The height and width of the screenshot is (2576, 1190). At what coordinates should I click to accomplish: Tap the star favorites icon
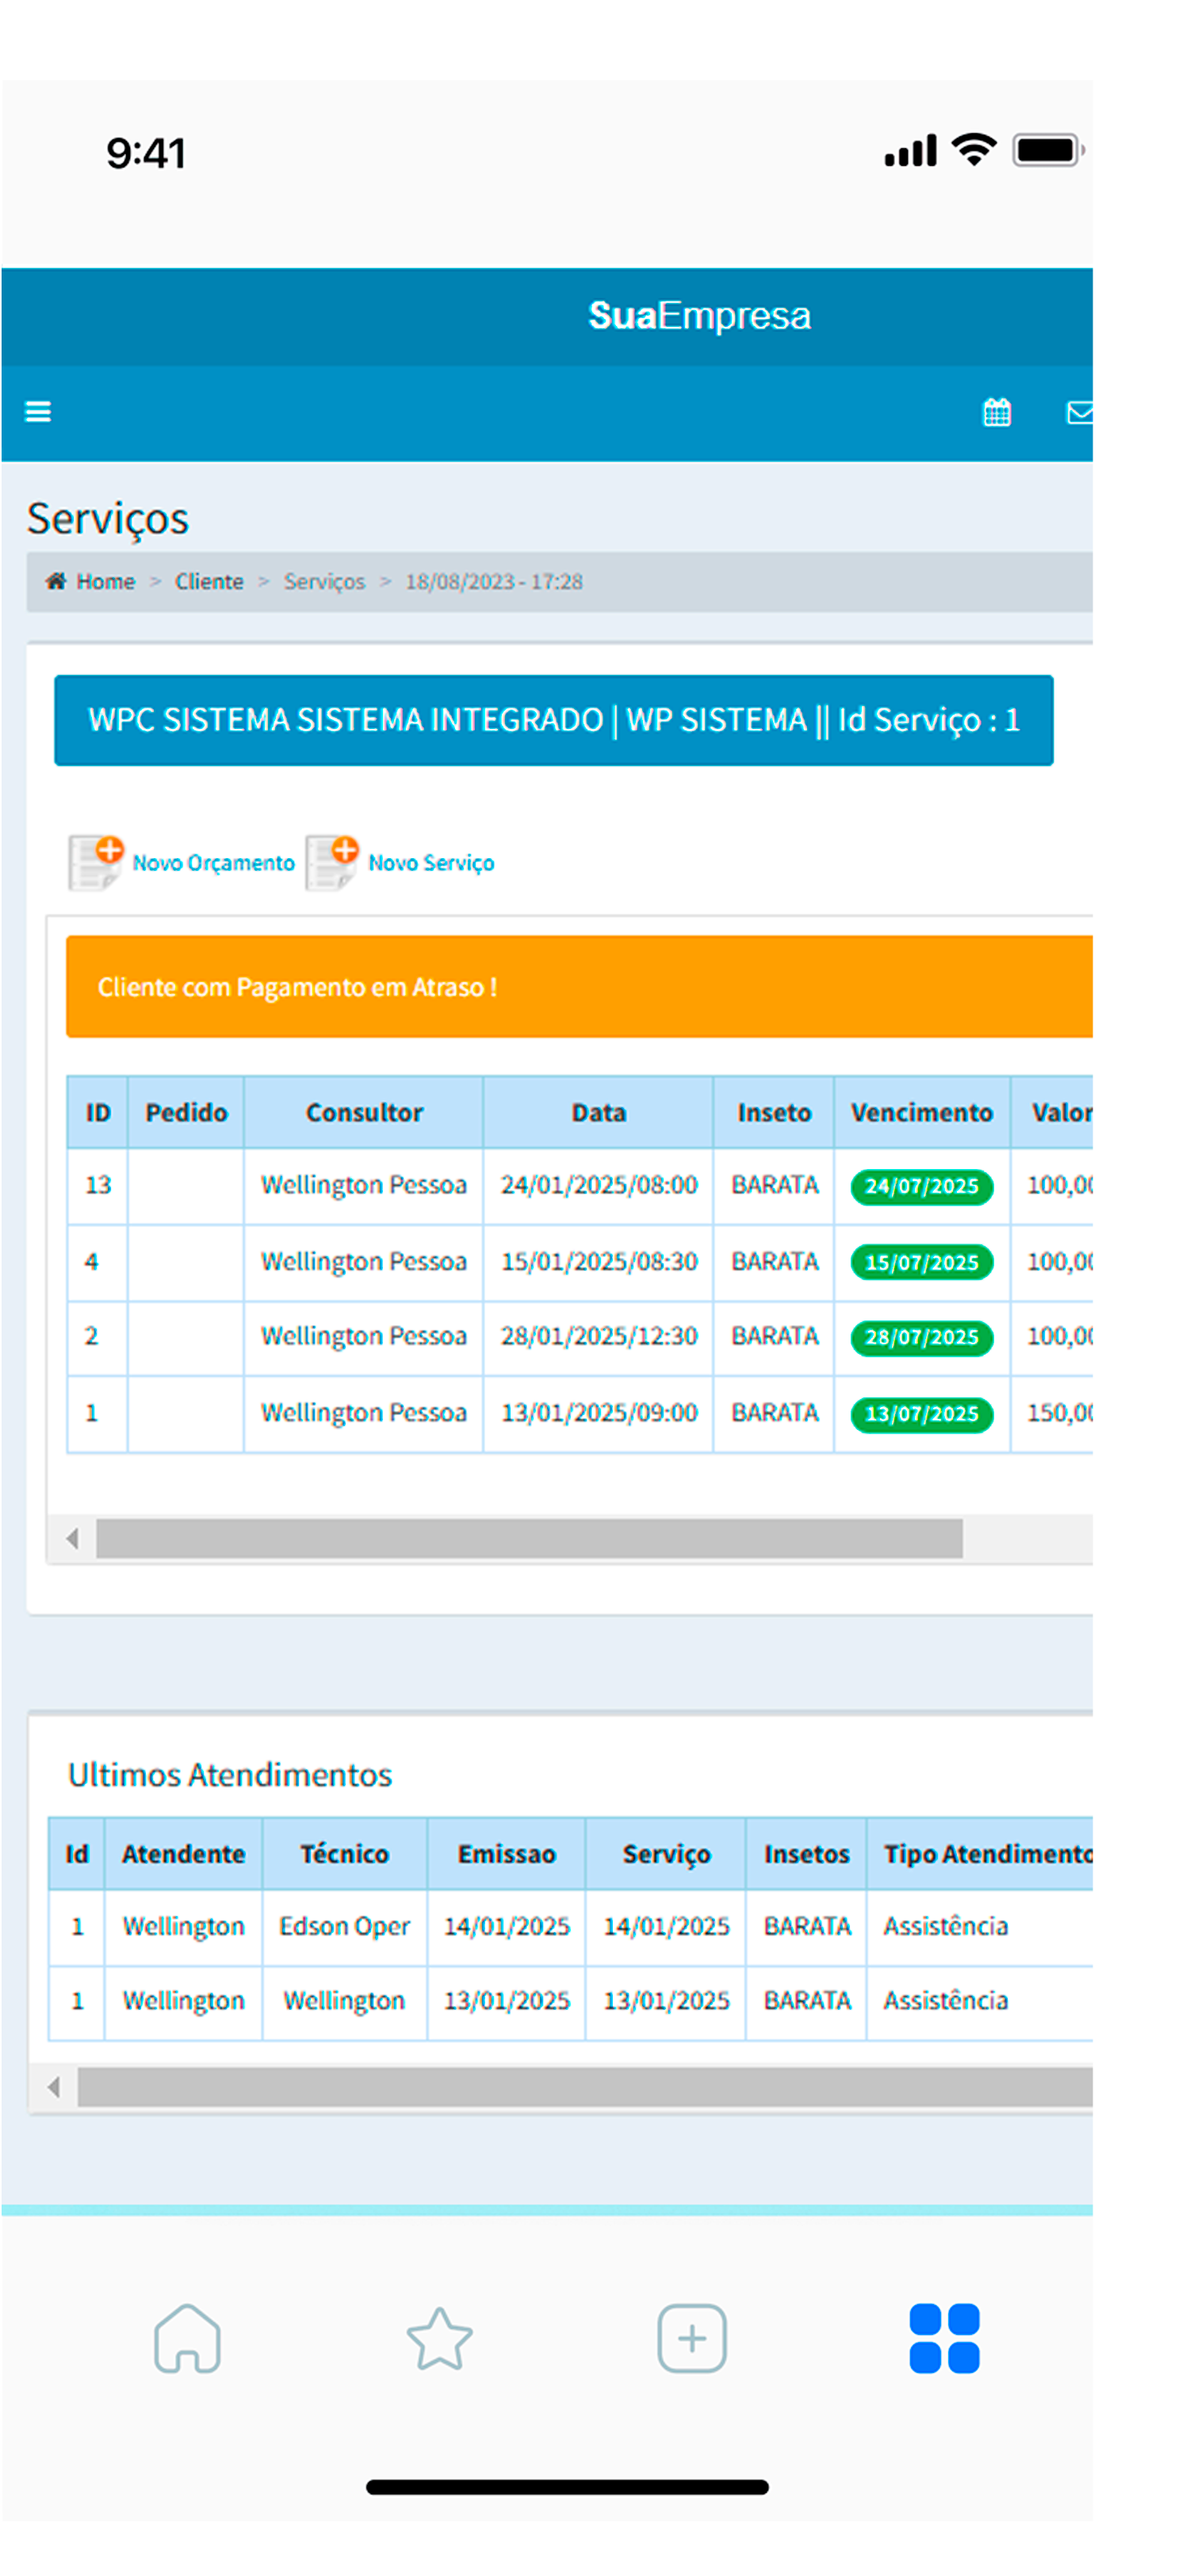pyautogui.click(x=439, y=2338)
